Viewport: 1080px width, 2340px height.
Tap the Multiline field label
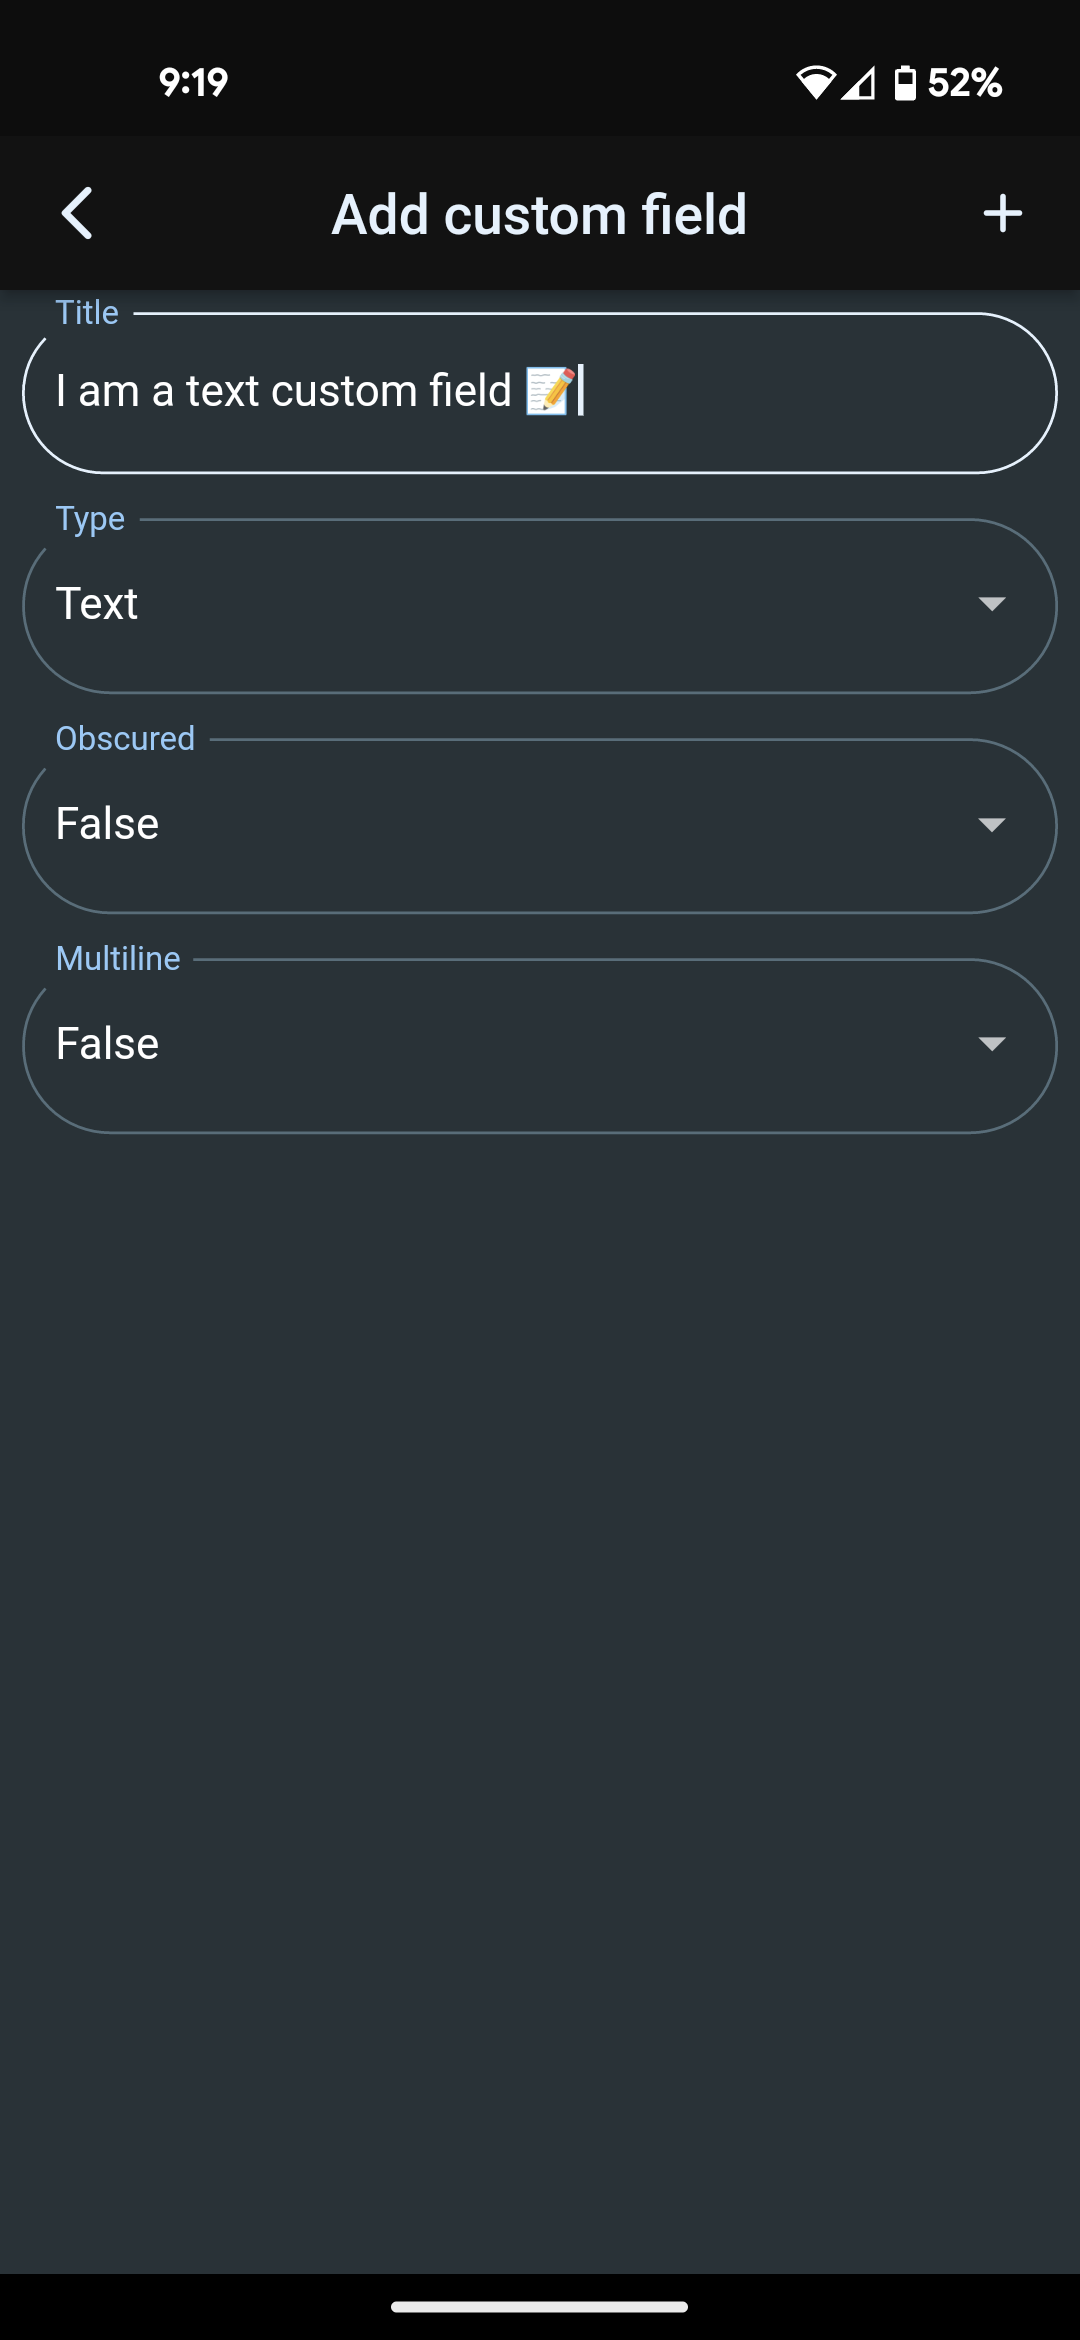tap(118, 959)
